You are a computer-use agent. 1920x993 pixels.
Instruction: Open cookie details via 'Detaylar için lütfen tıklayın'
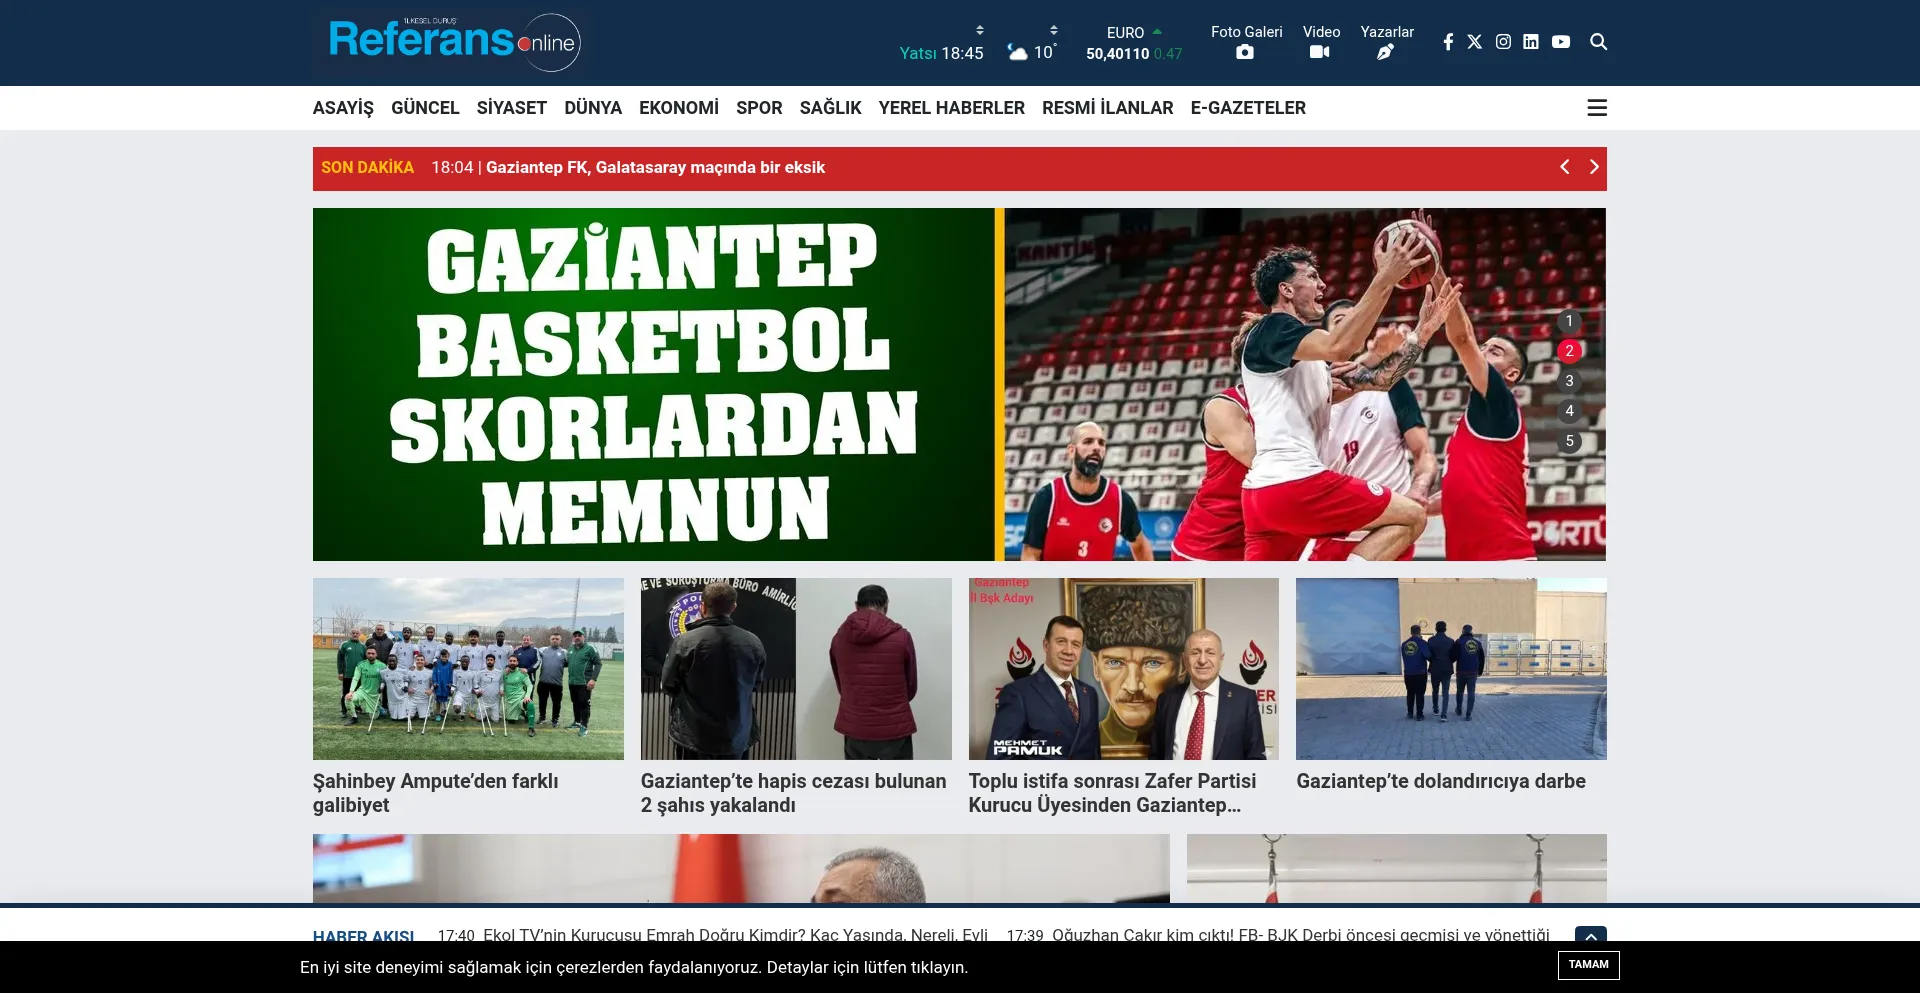click(x=866, y=967)
